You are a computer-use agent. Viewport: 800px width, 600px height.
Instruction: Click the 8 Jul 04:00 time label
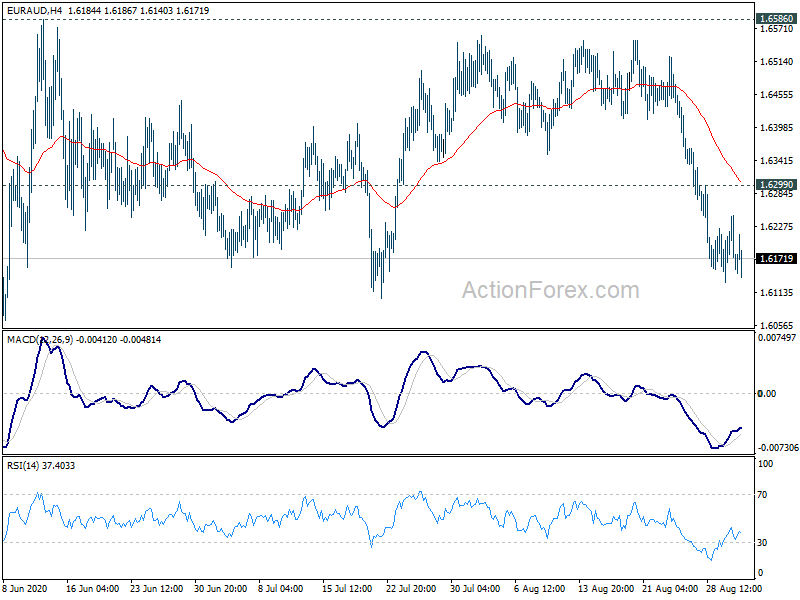coord(280,589)
